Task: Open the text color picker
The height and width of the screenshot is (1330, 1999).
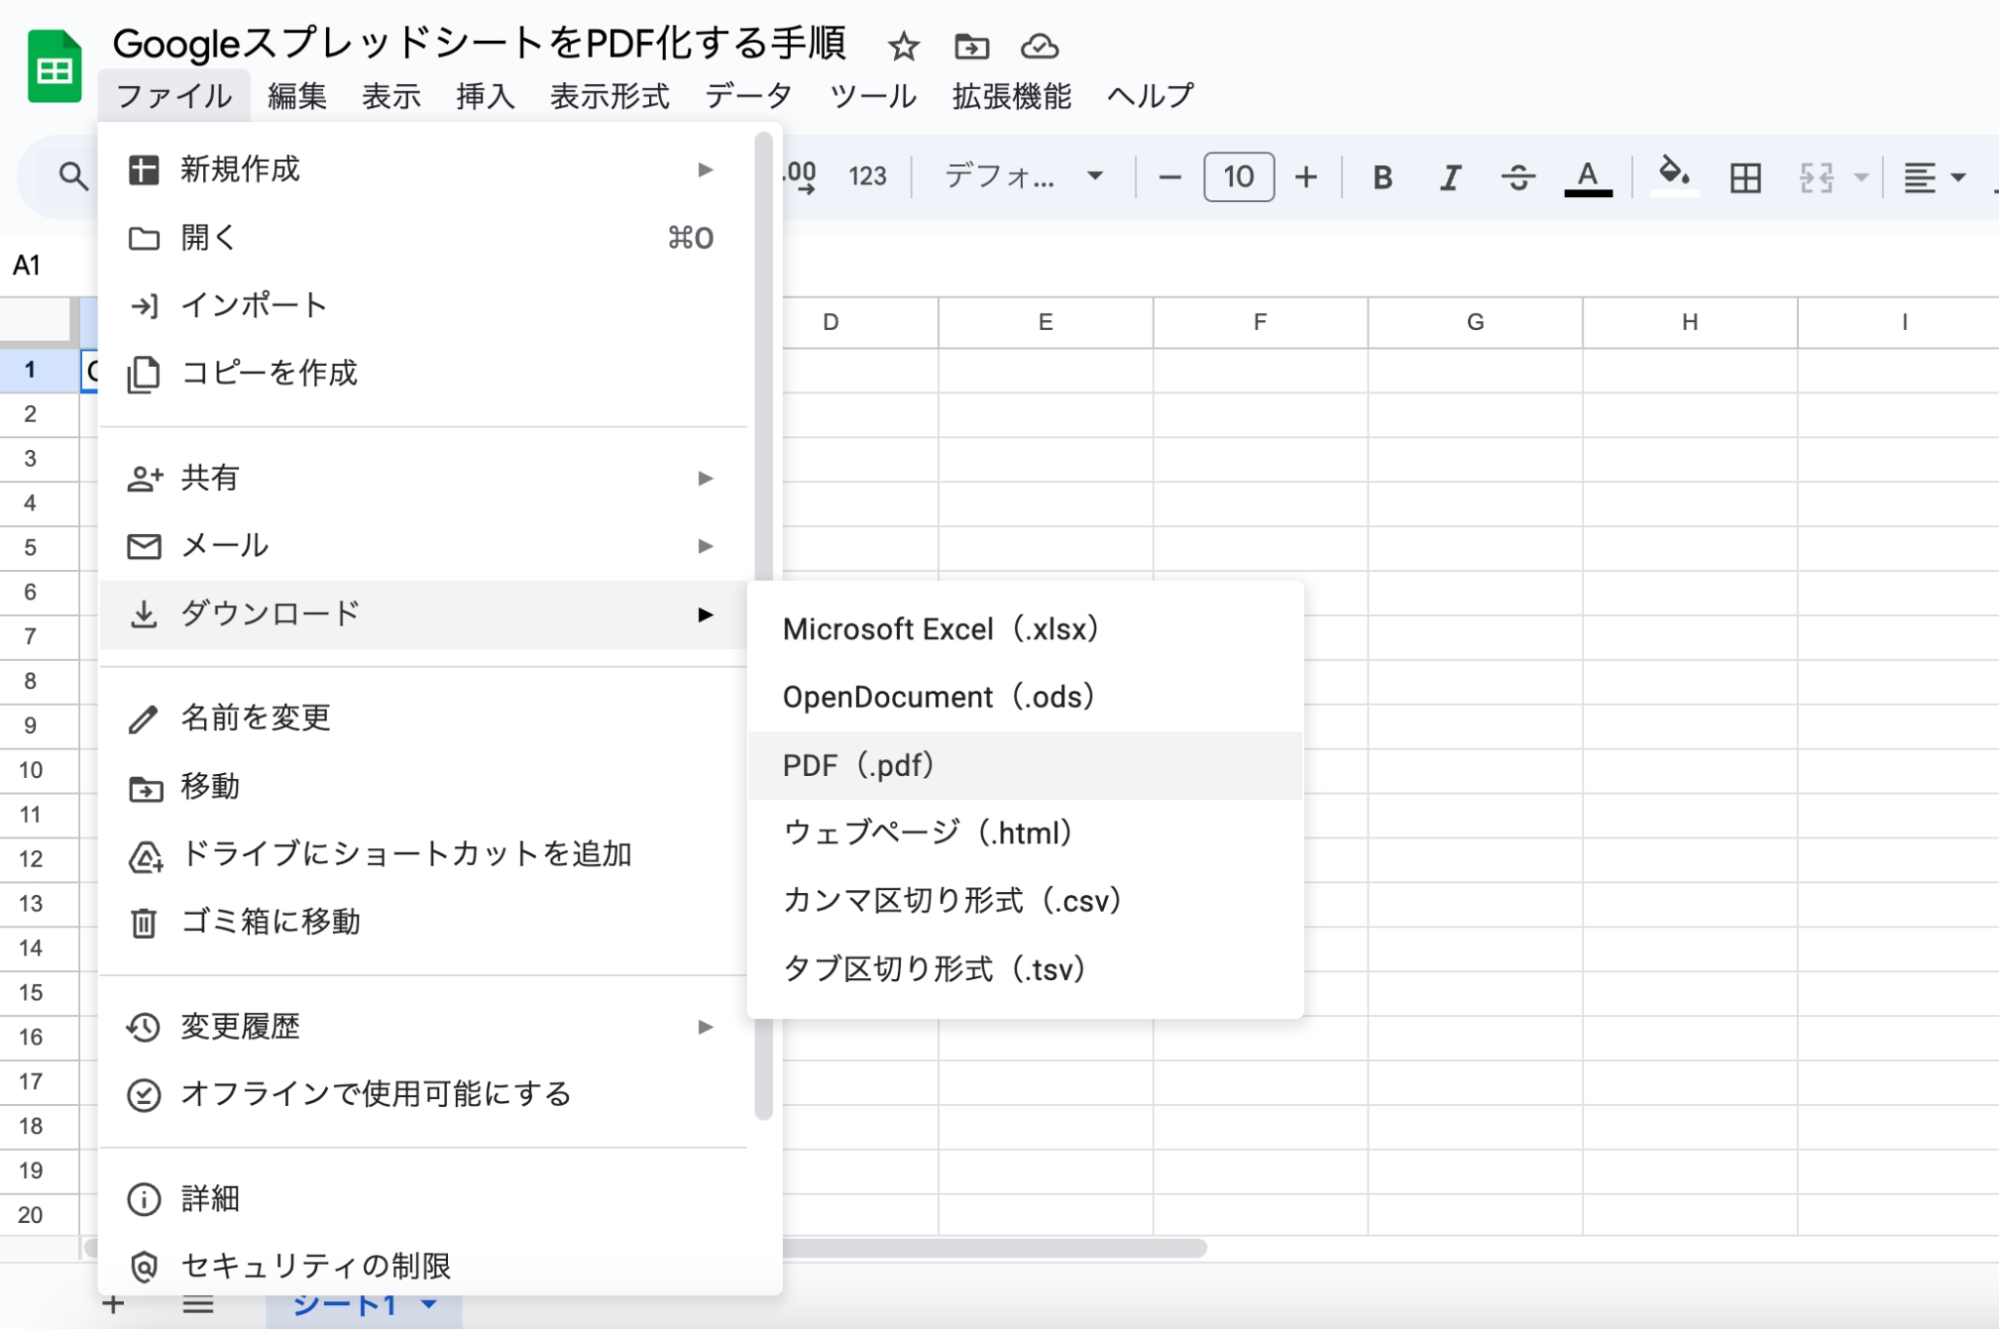Action: coord(1587,177)
